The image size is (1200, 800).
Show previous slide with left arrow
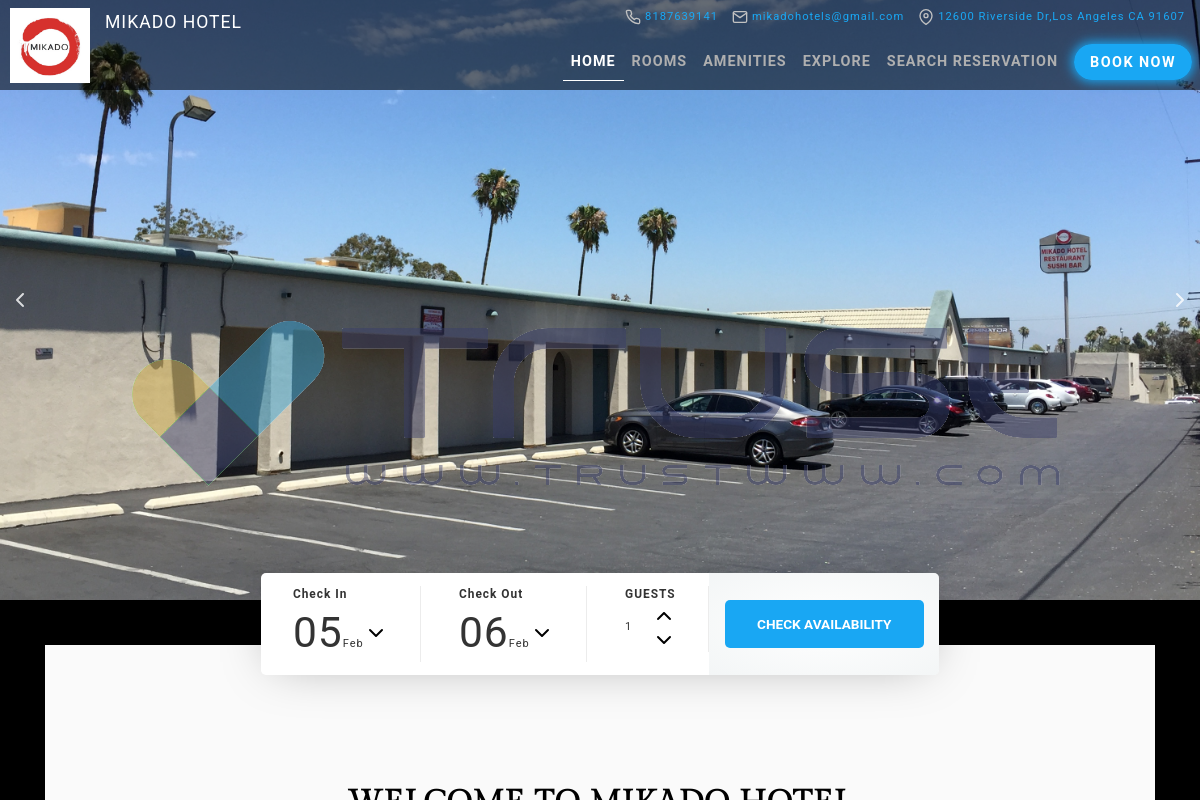click(x=20, y=300)
